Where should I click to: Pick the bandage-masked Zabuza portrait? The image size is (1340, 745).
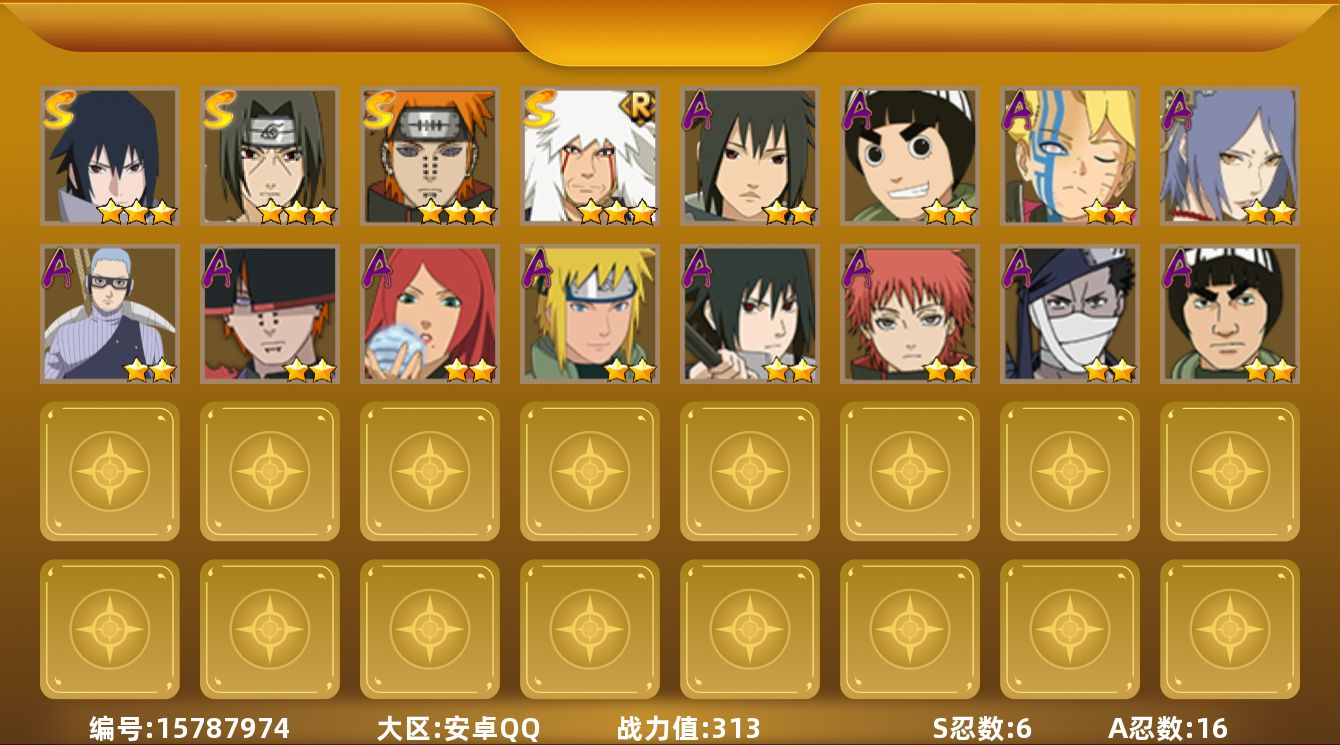[1070, 314]
